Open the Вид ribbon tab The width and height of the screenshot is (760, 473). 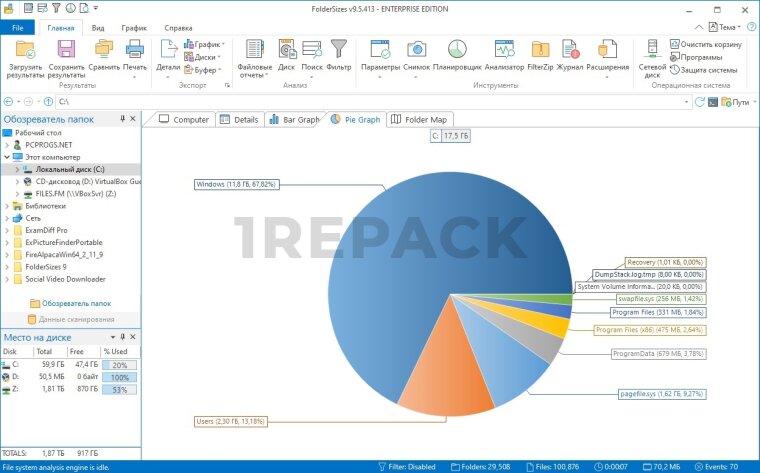[x=98, y=28]
